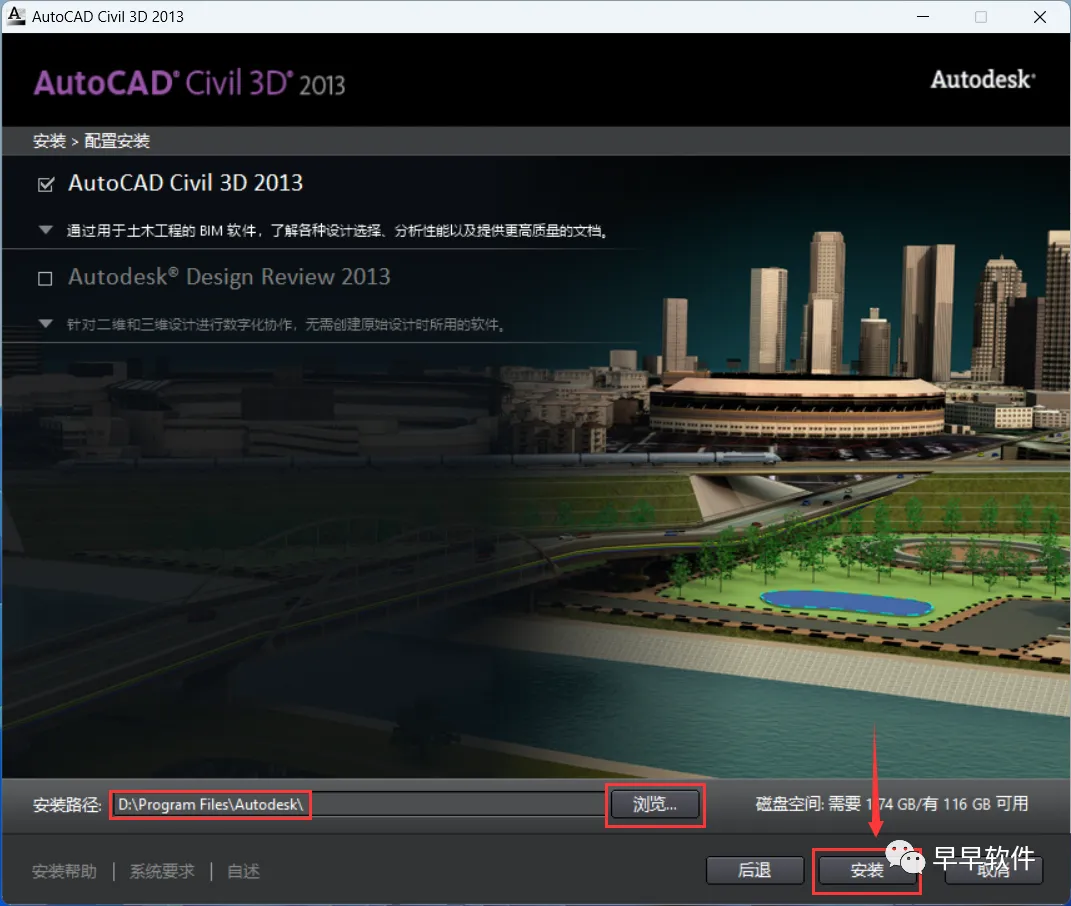Select the Autodesk Design Review 2013 product title
Image resolution: width=1071 pixels, height=906 pixels.
(x=229, y=277)
